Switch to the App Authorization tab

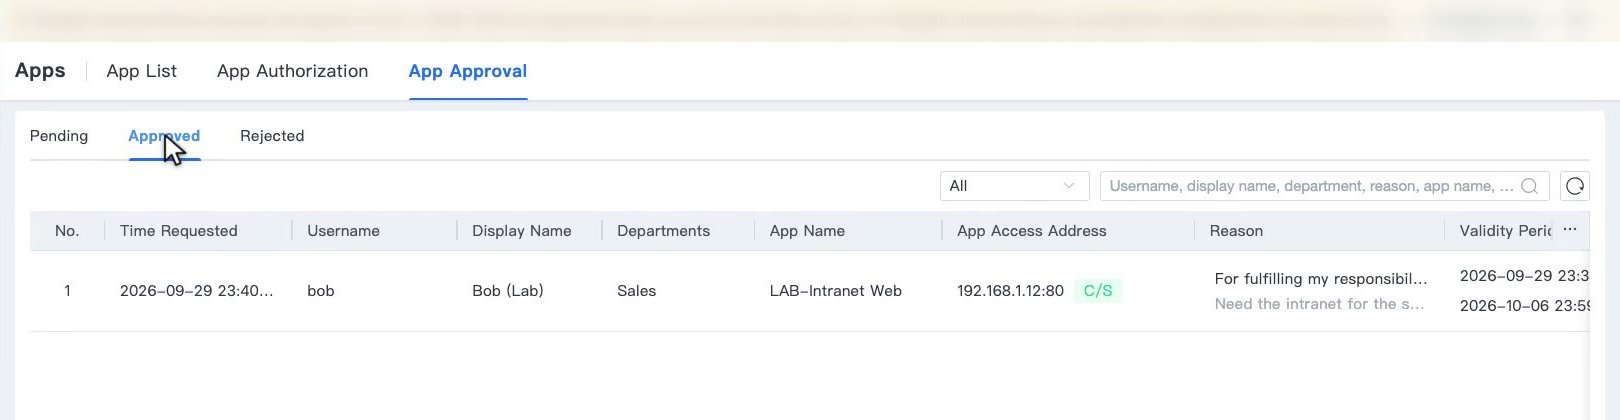point(292,71)
